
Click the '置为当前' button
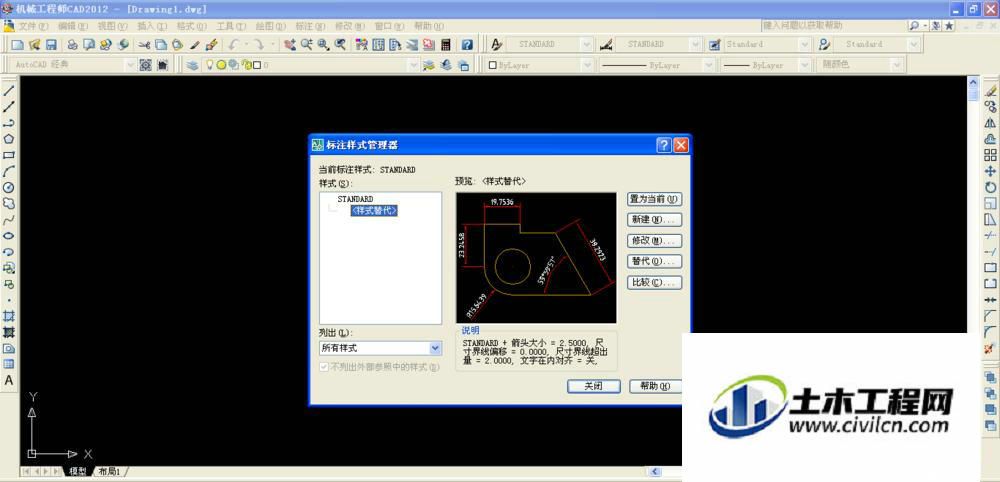click(655, 199)
